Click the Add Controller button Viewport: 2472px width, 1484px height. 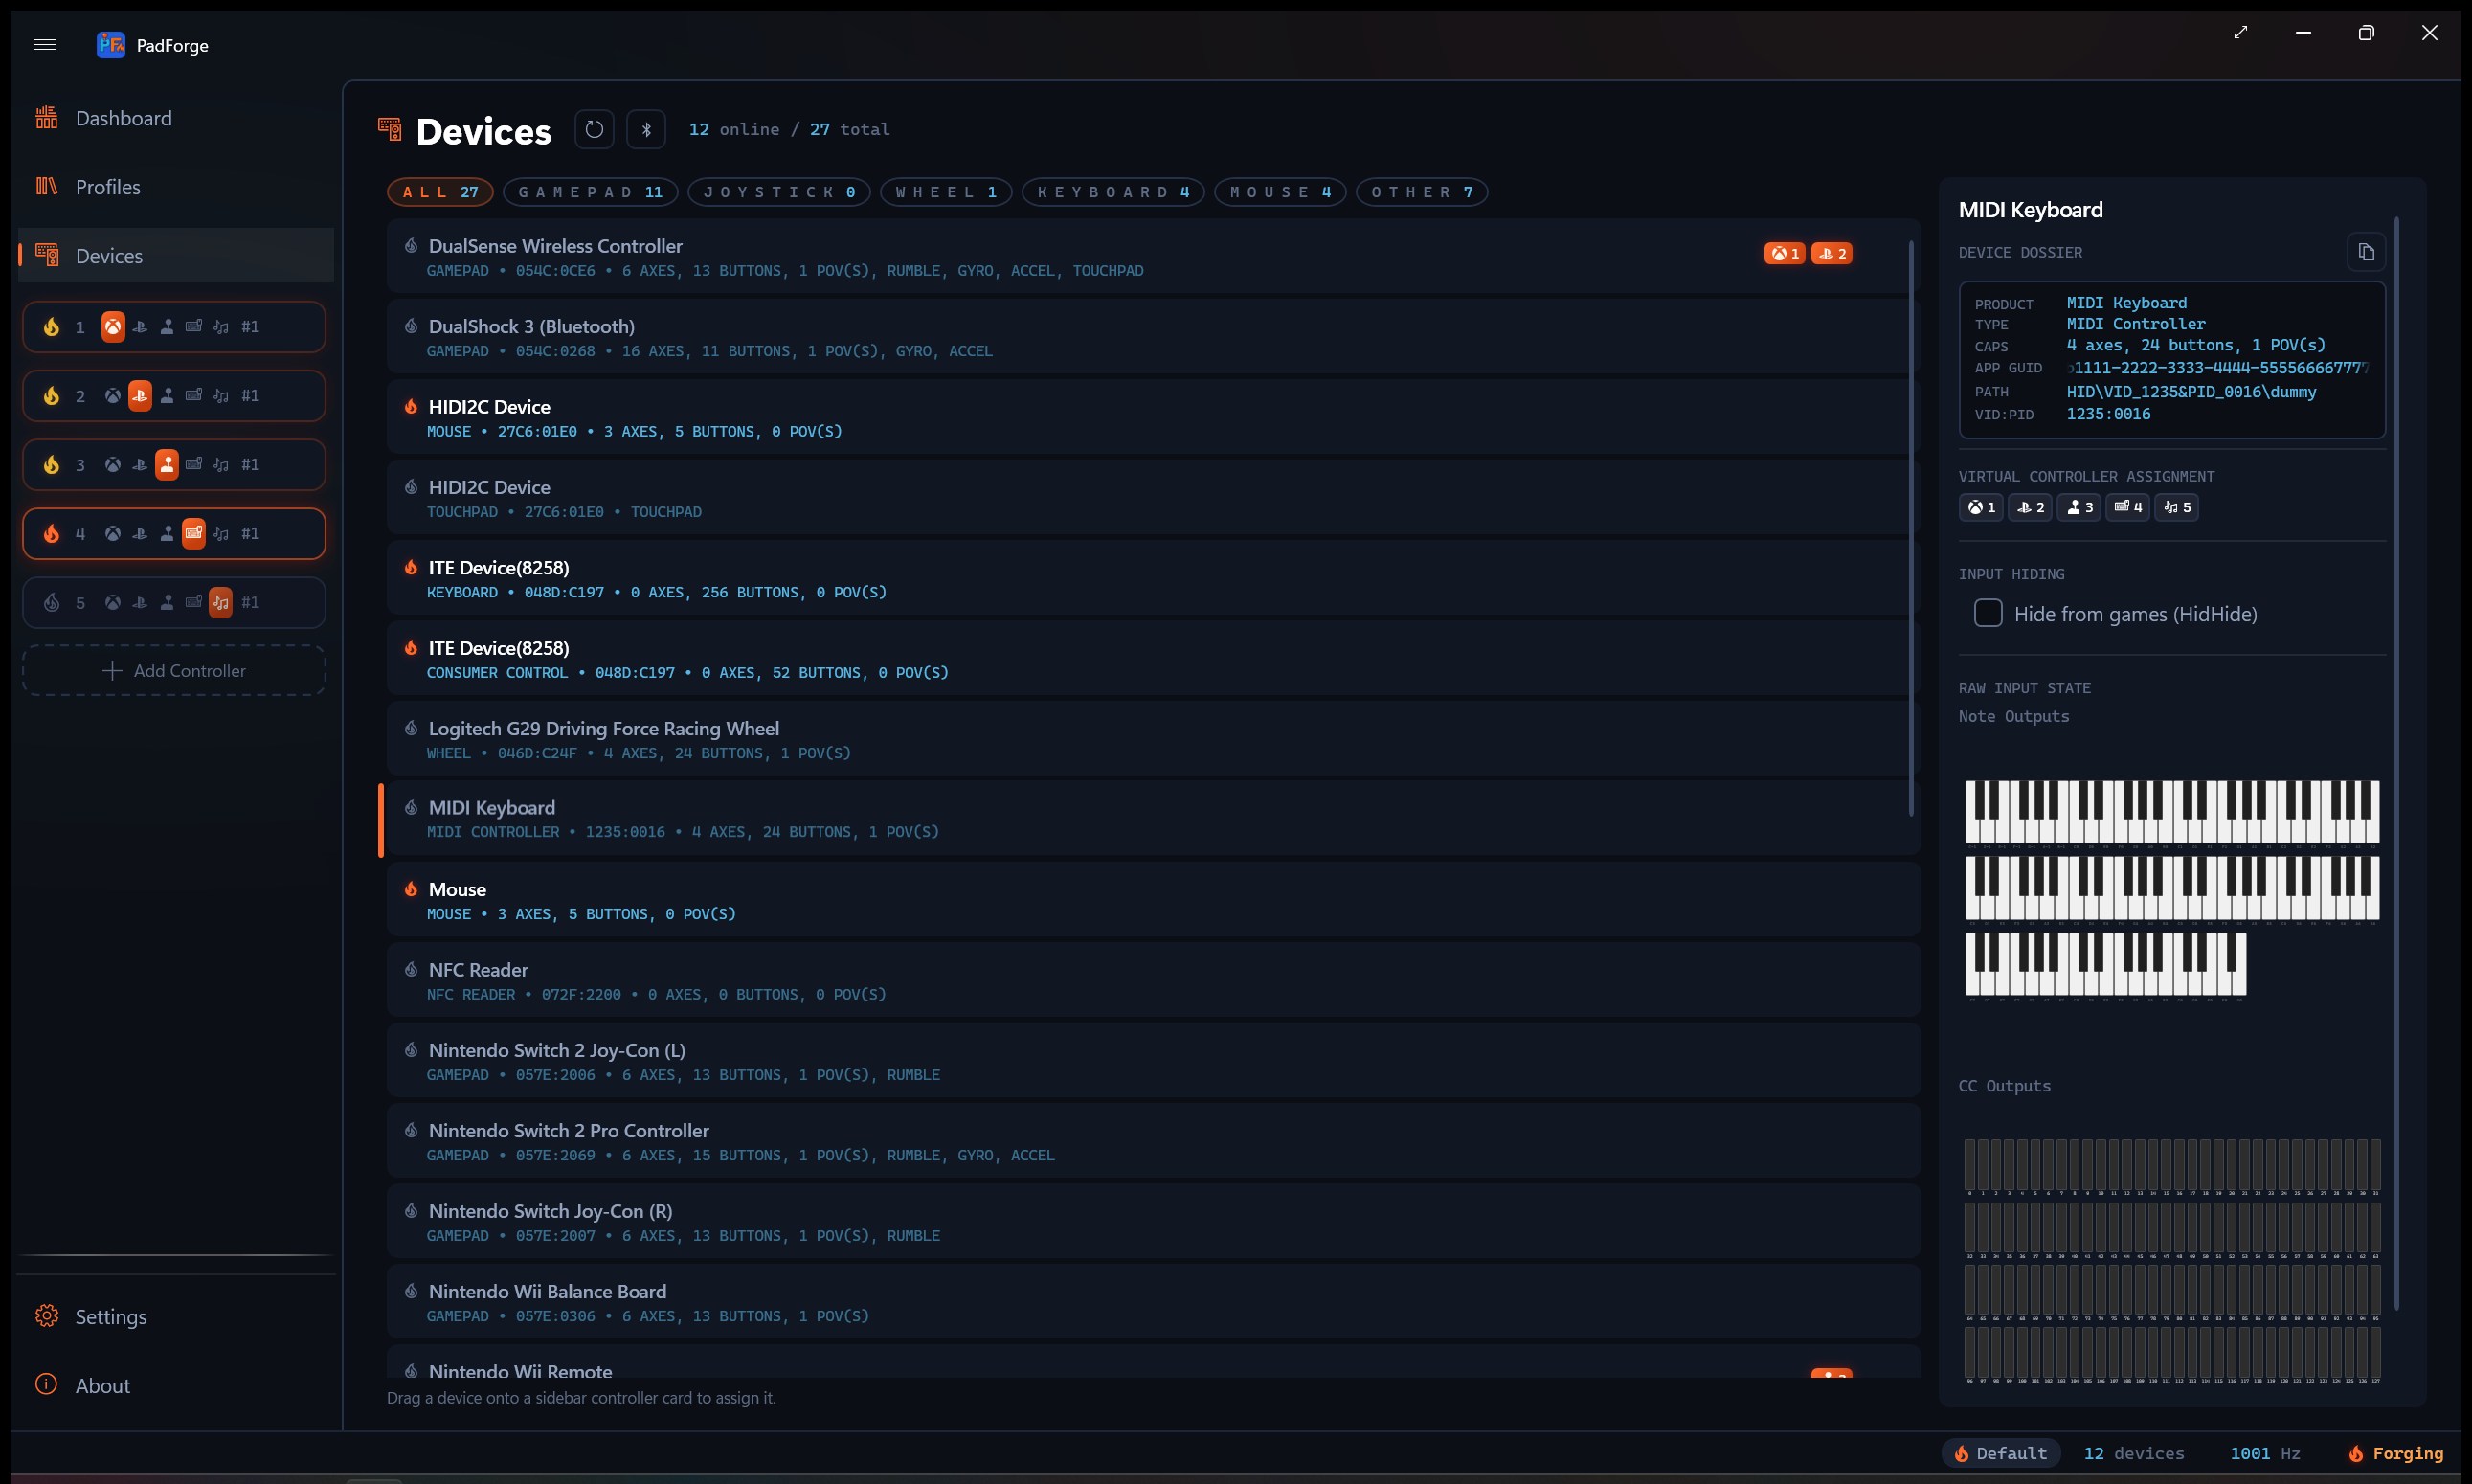coord(174,670)
